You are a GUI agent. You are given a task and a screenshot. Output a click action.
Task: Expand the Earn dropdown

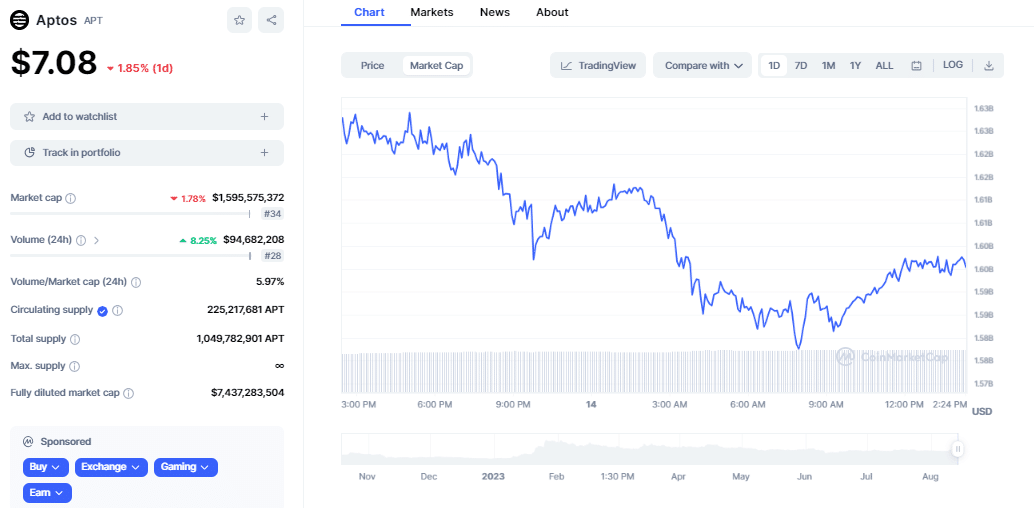[47, 493]
